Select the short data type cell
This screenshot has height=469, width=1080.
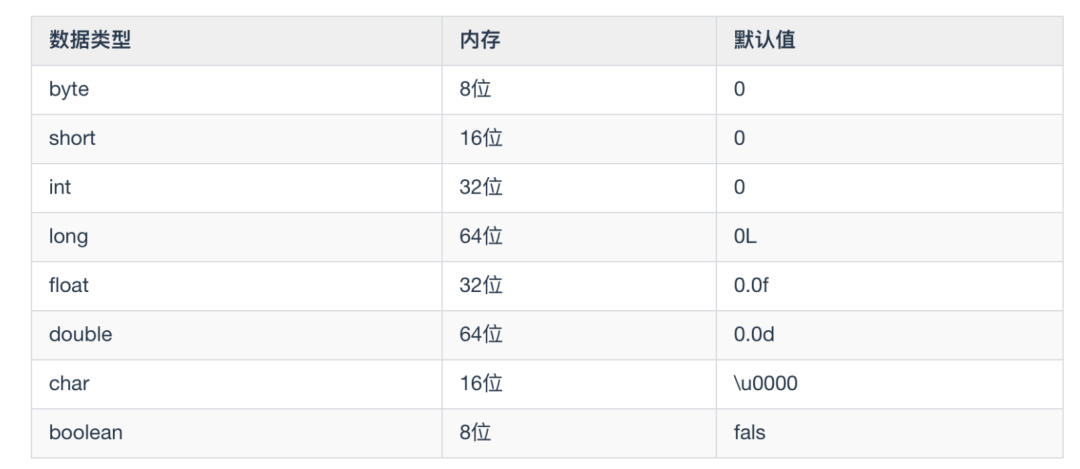click(x=72, y=139)
